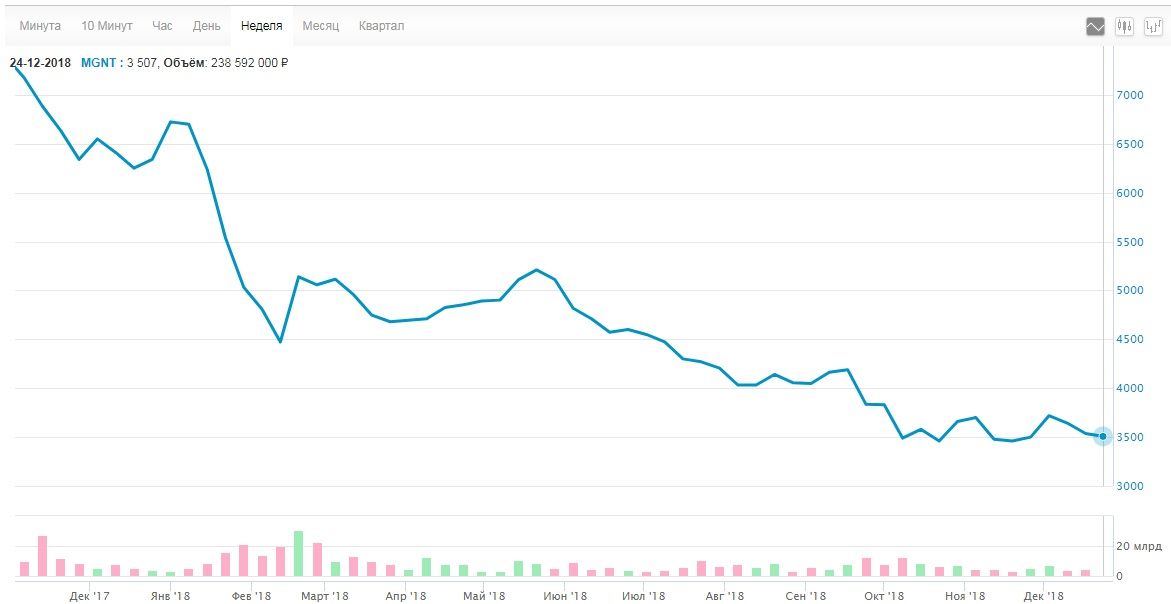Switch to candlestick chart view
This screenshot has height=604, width=1171.
pyautogui.click(x=1124, y=27)
